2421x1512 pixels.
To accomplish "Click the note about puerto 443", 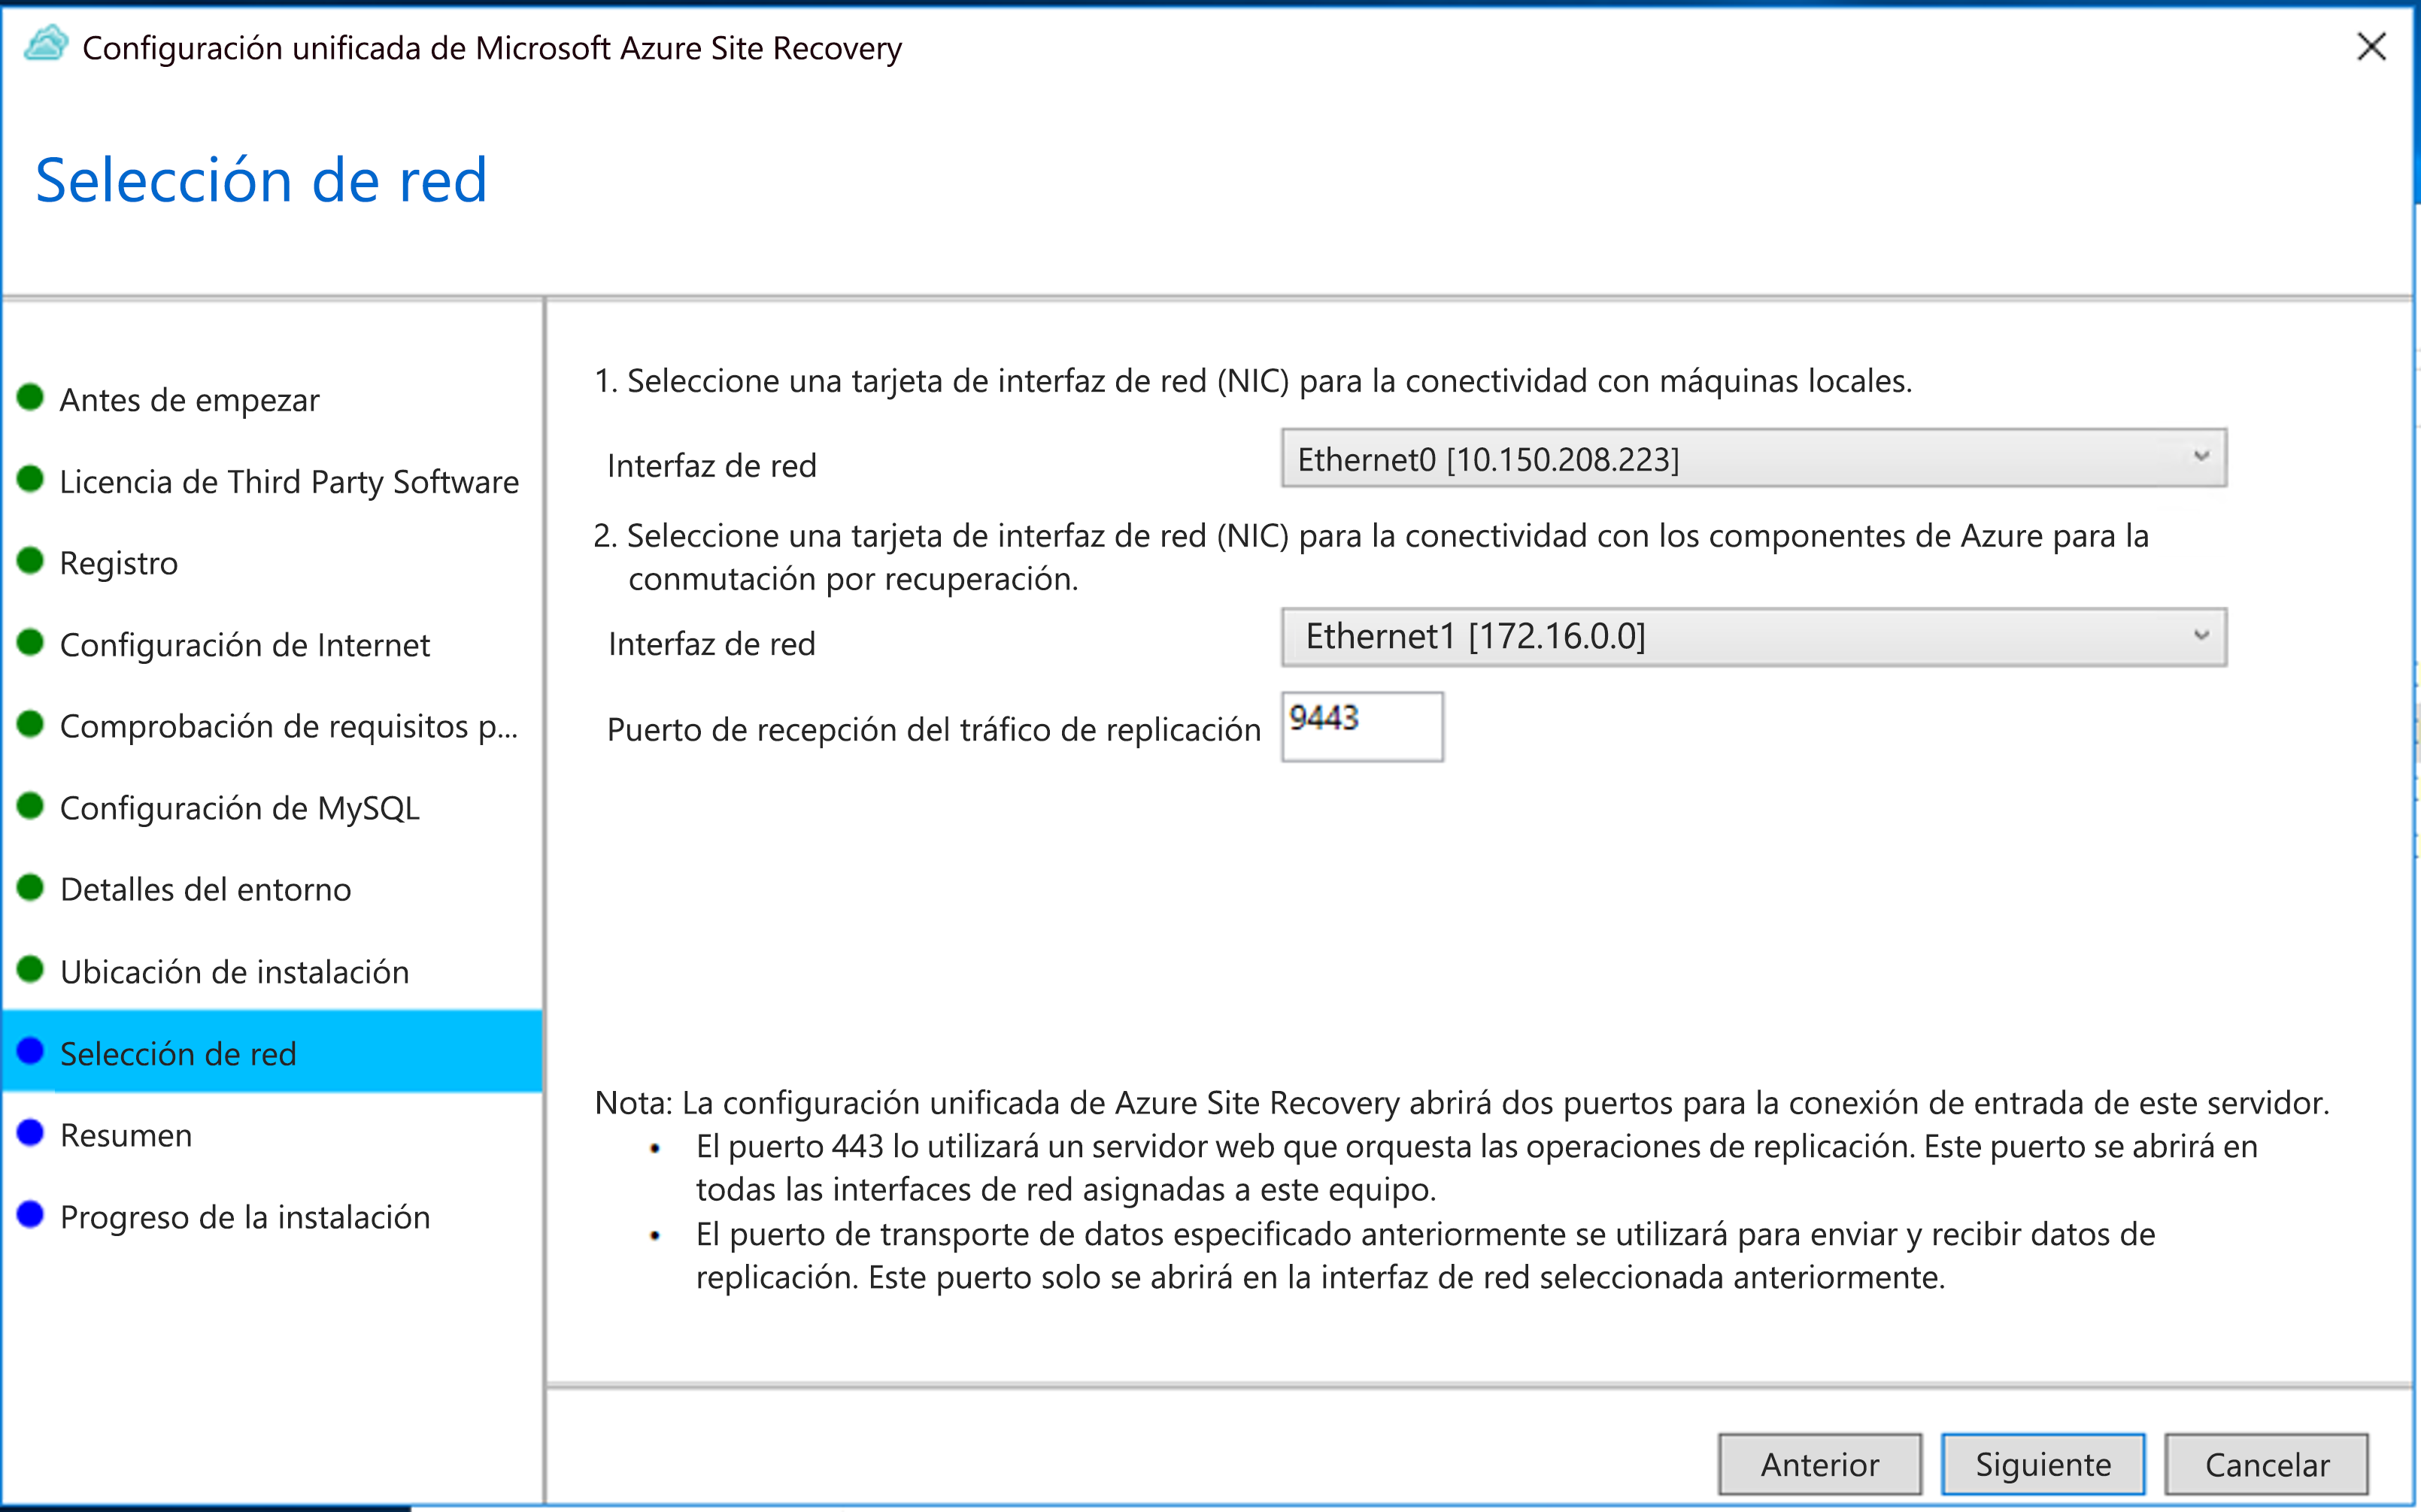I will (x=1477, y=1168).
